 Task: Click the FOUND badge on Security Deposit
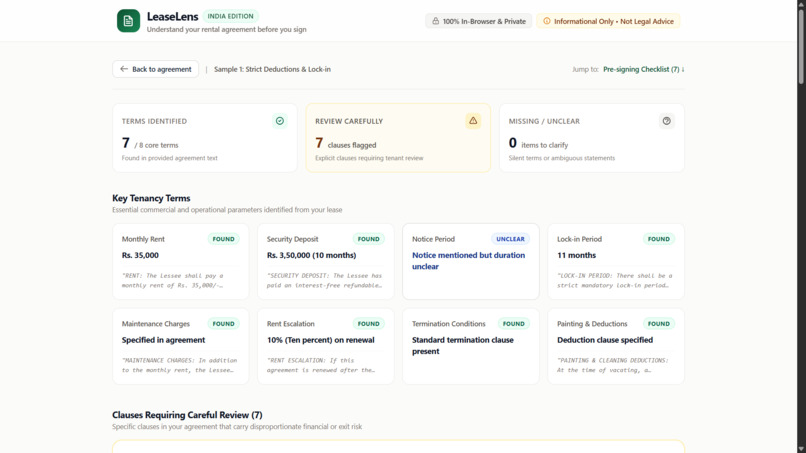pos(369,239)
